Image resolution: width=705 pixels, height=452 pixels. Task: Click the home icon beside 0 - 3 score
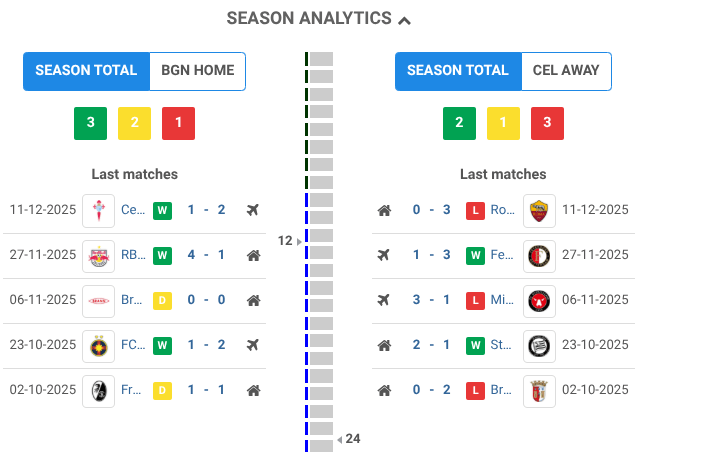pyautogui.click(x=384, y=210)
